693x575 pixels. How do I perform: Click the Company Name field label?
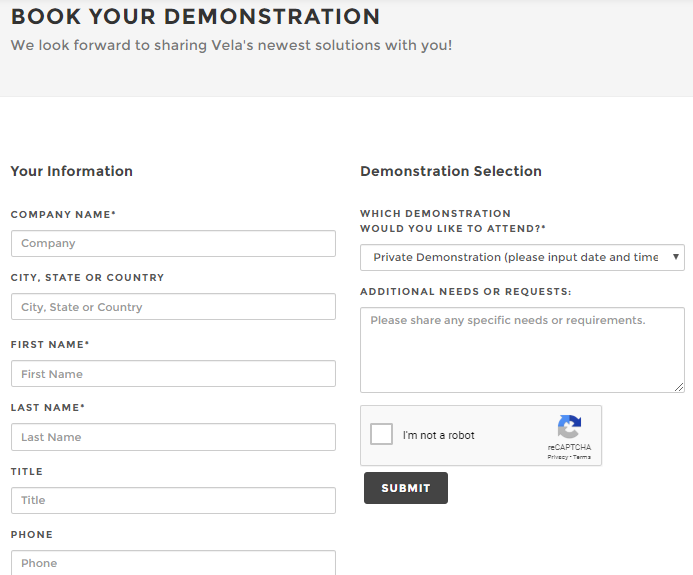63,215
